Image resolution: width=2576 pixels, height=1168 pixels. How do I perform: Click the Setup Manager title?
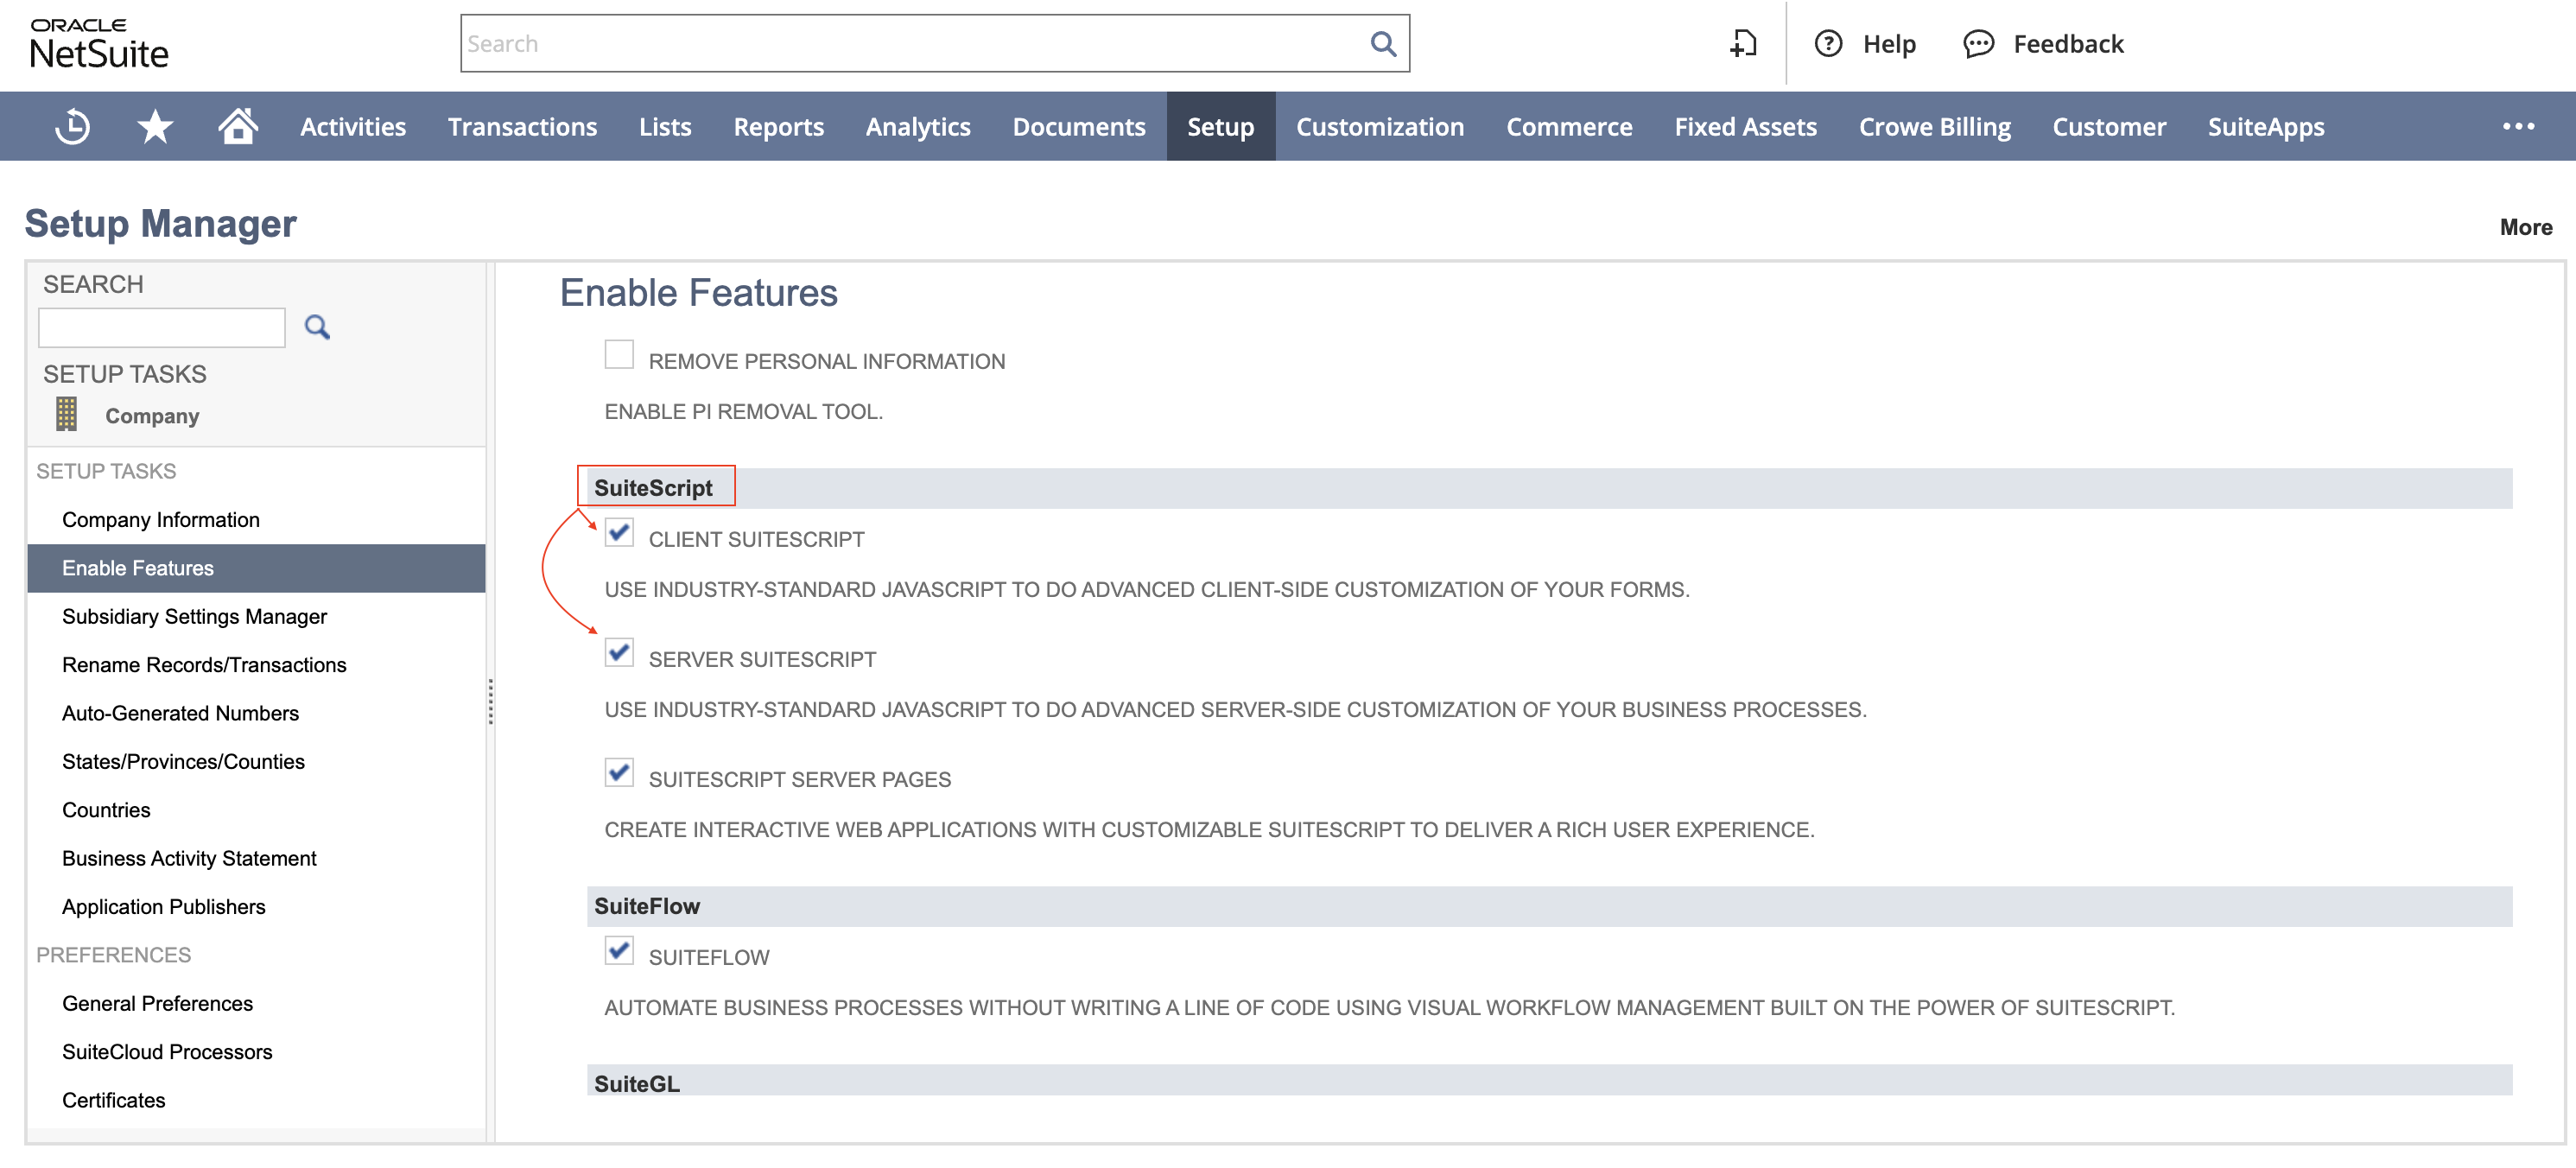161,223
